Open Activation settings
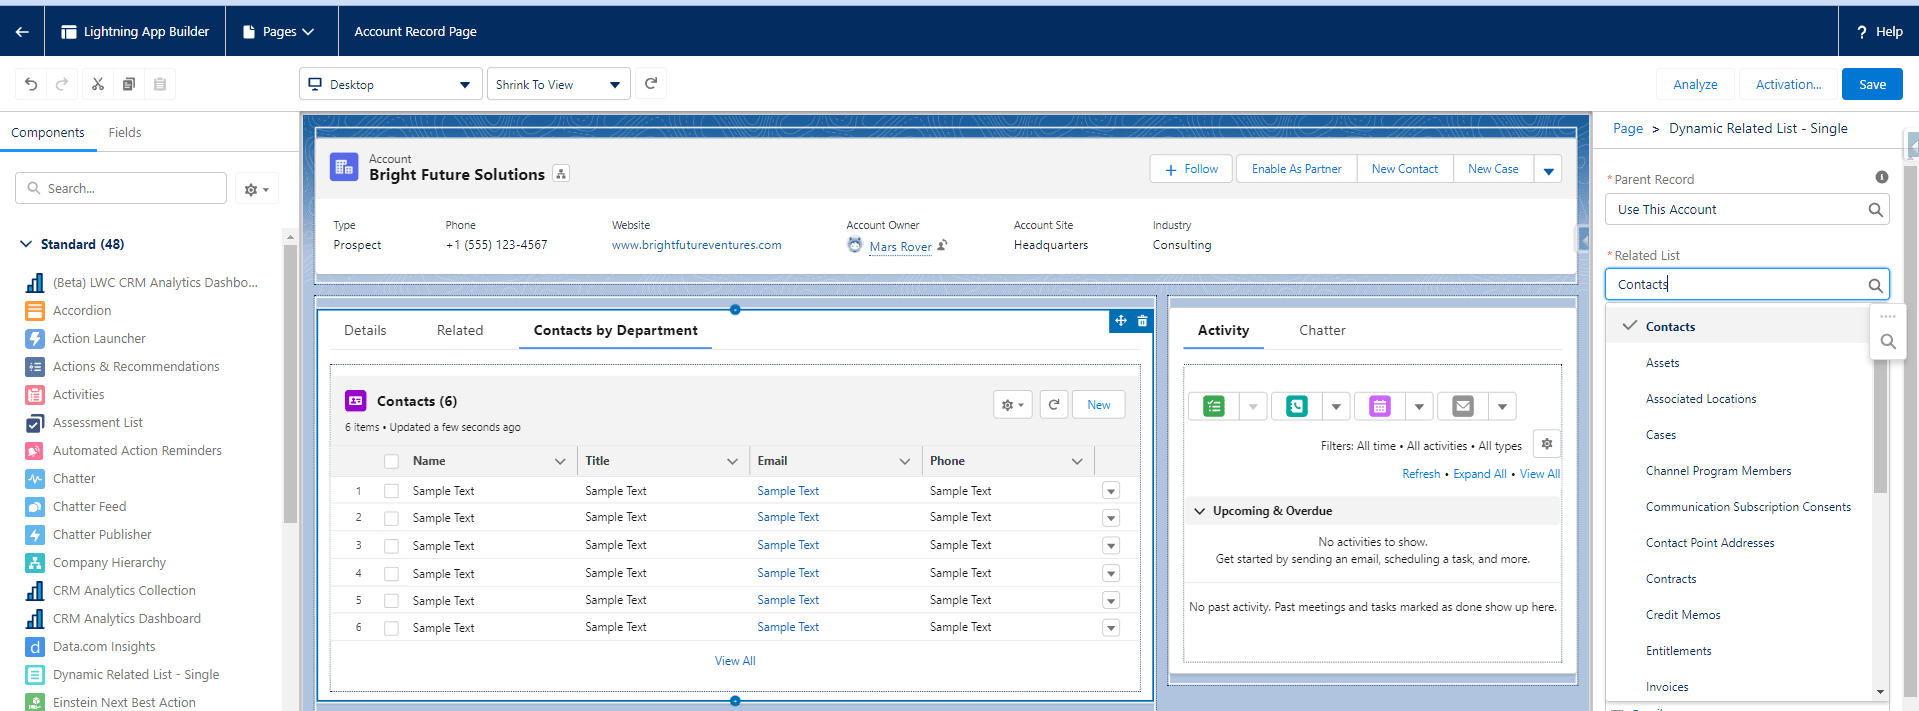This screenshot has width=1919, height=711. click(1788, 84)
